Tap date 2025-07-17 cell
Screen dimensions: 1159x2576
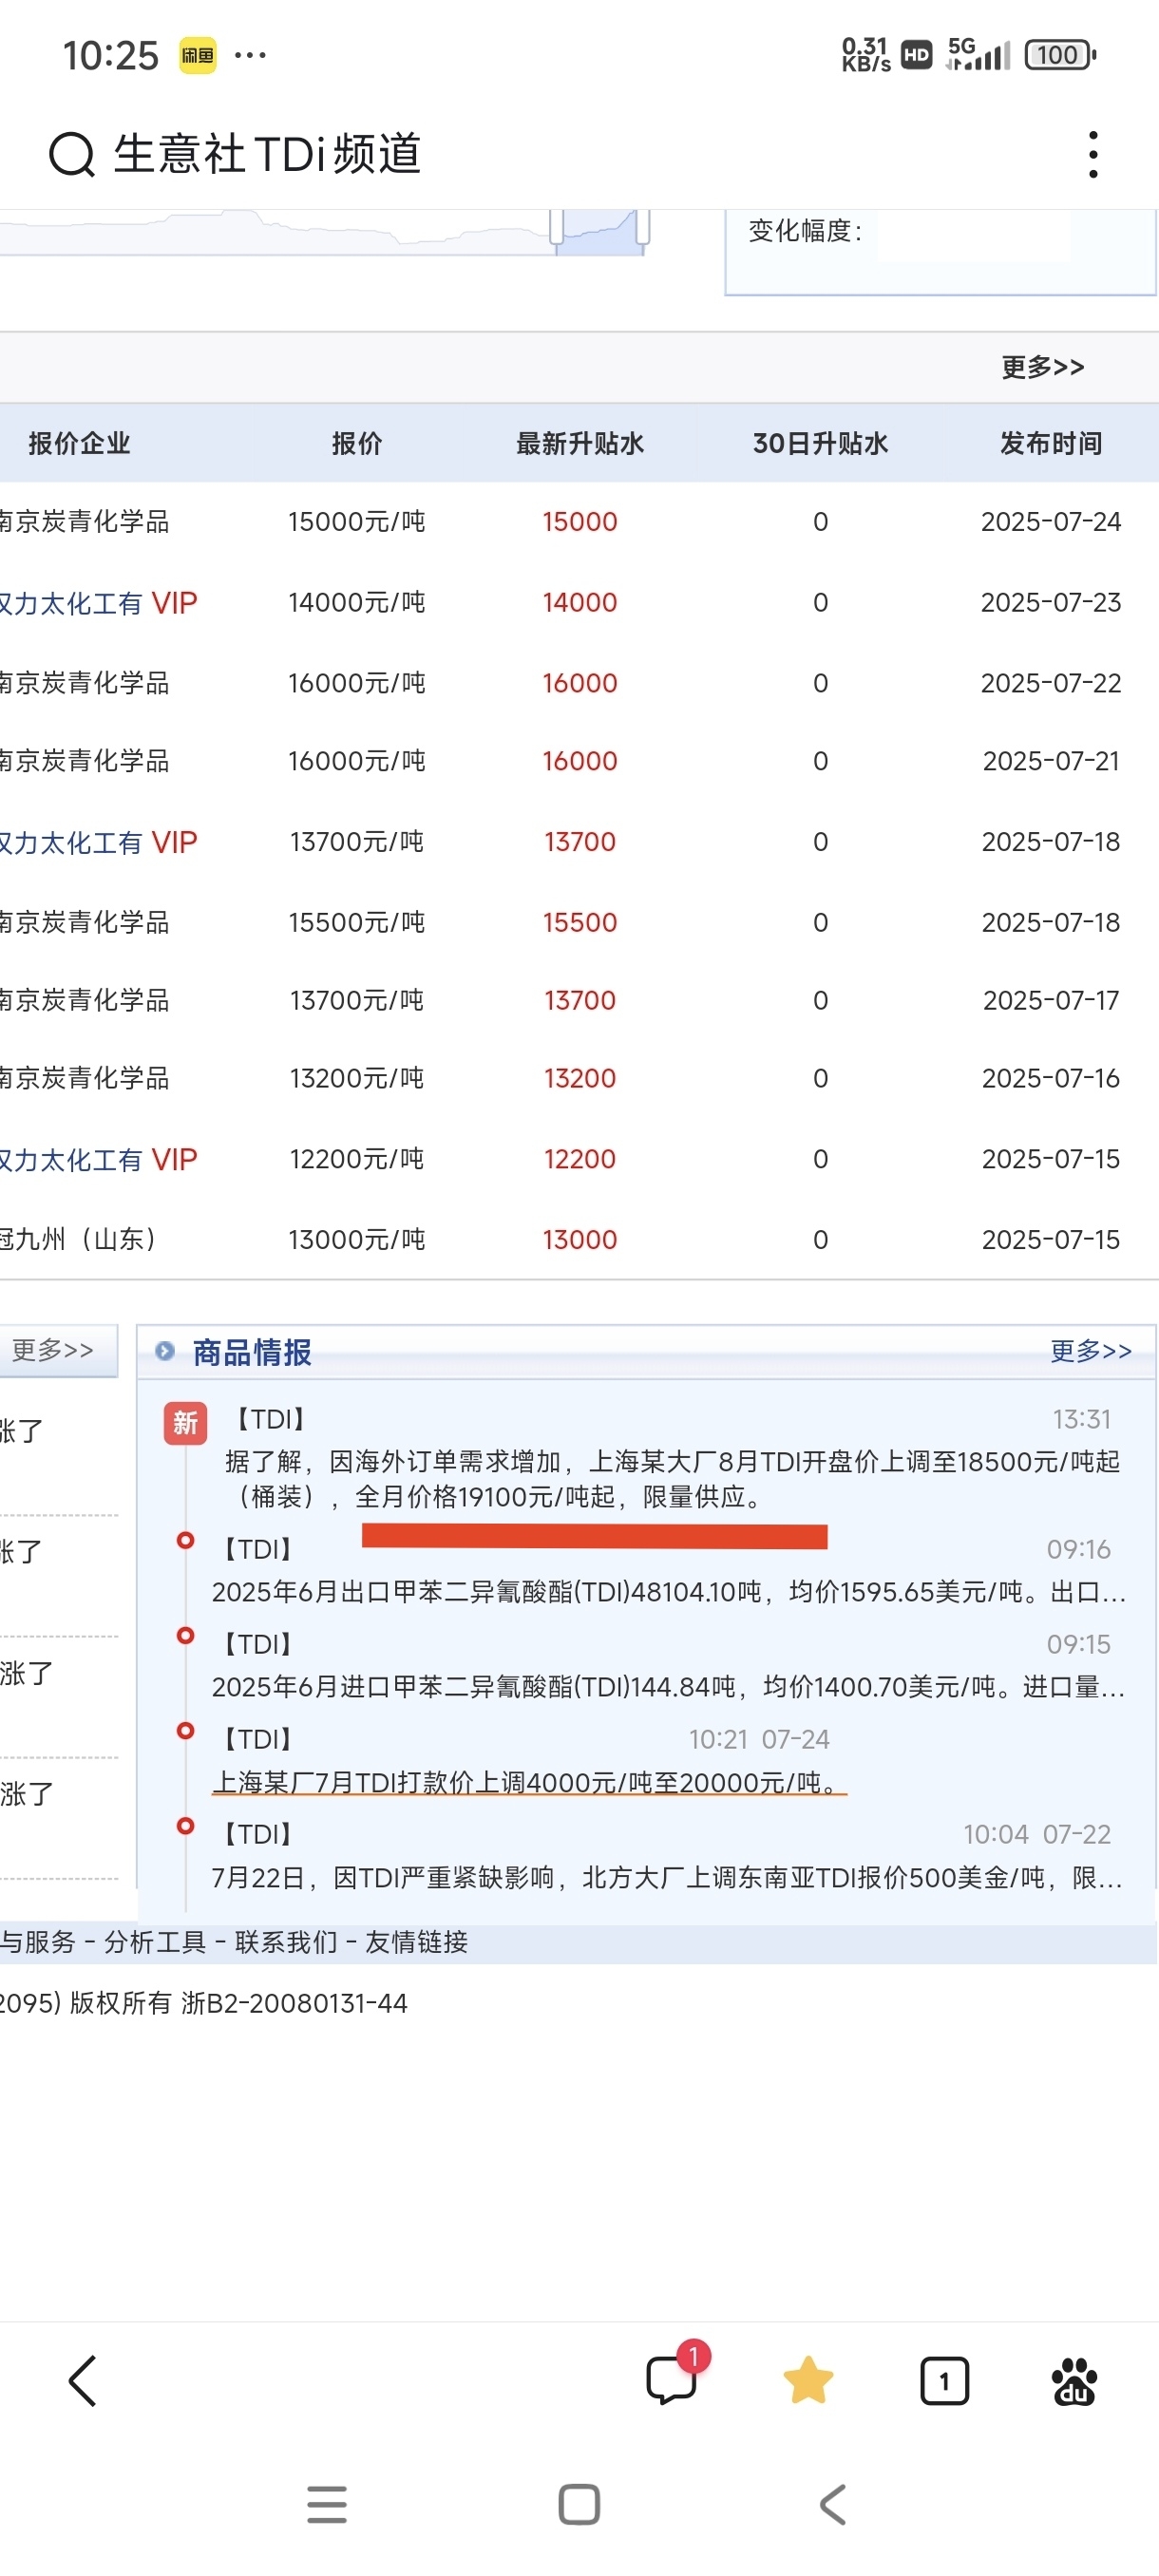(x=1051, y=1000)
